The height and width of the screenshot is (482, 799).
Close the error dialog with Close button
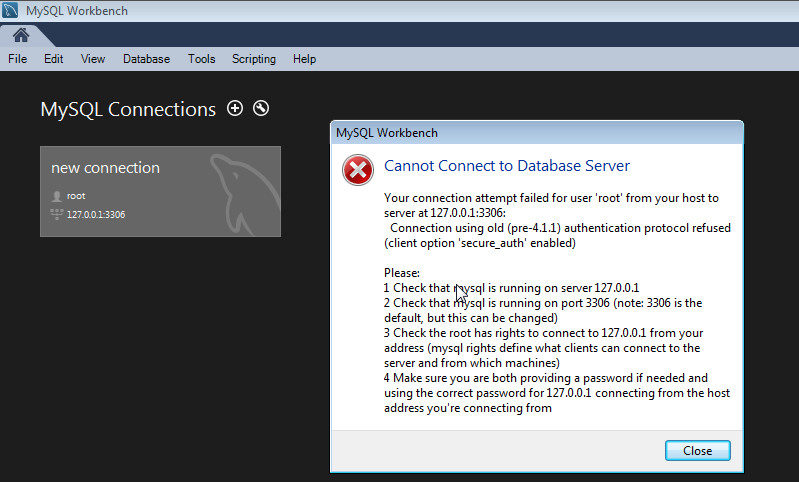(698, 450)
